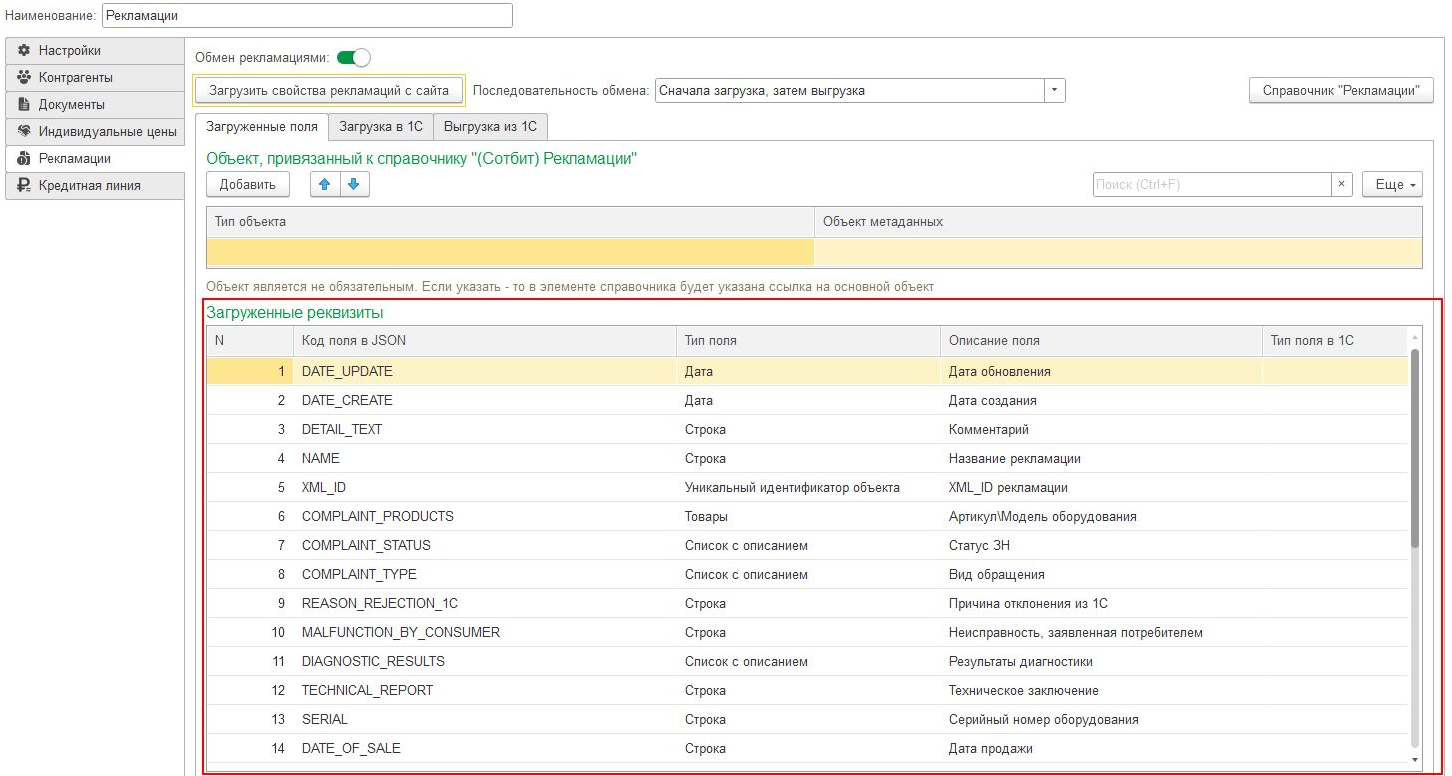This screenshot has height=776, width=1452.
Task: Click the gear icon beside Настройки
Action: (24, 51)
